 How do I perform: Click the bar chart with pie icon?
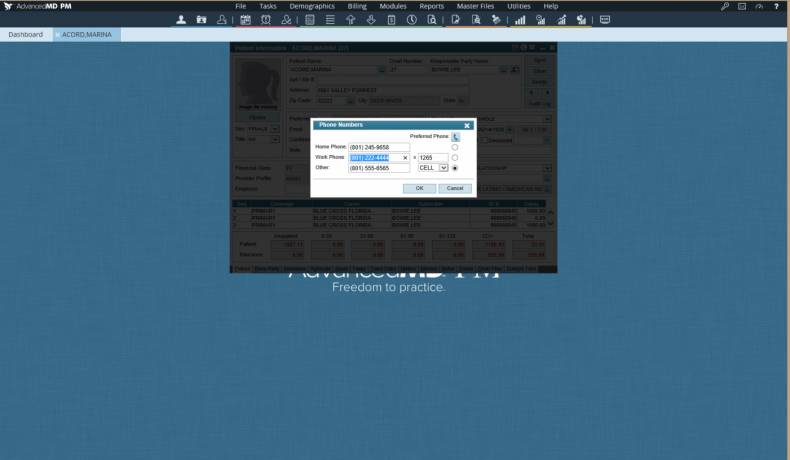click(x=581, y=20)
